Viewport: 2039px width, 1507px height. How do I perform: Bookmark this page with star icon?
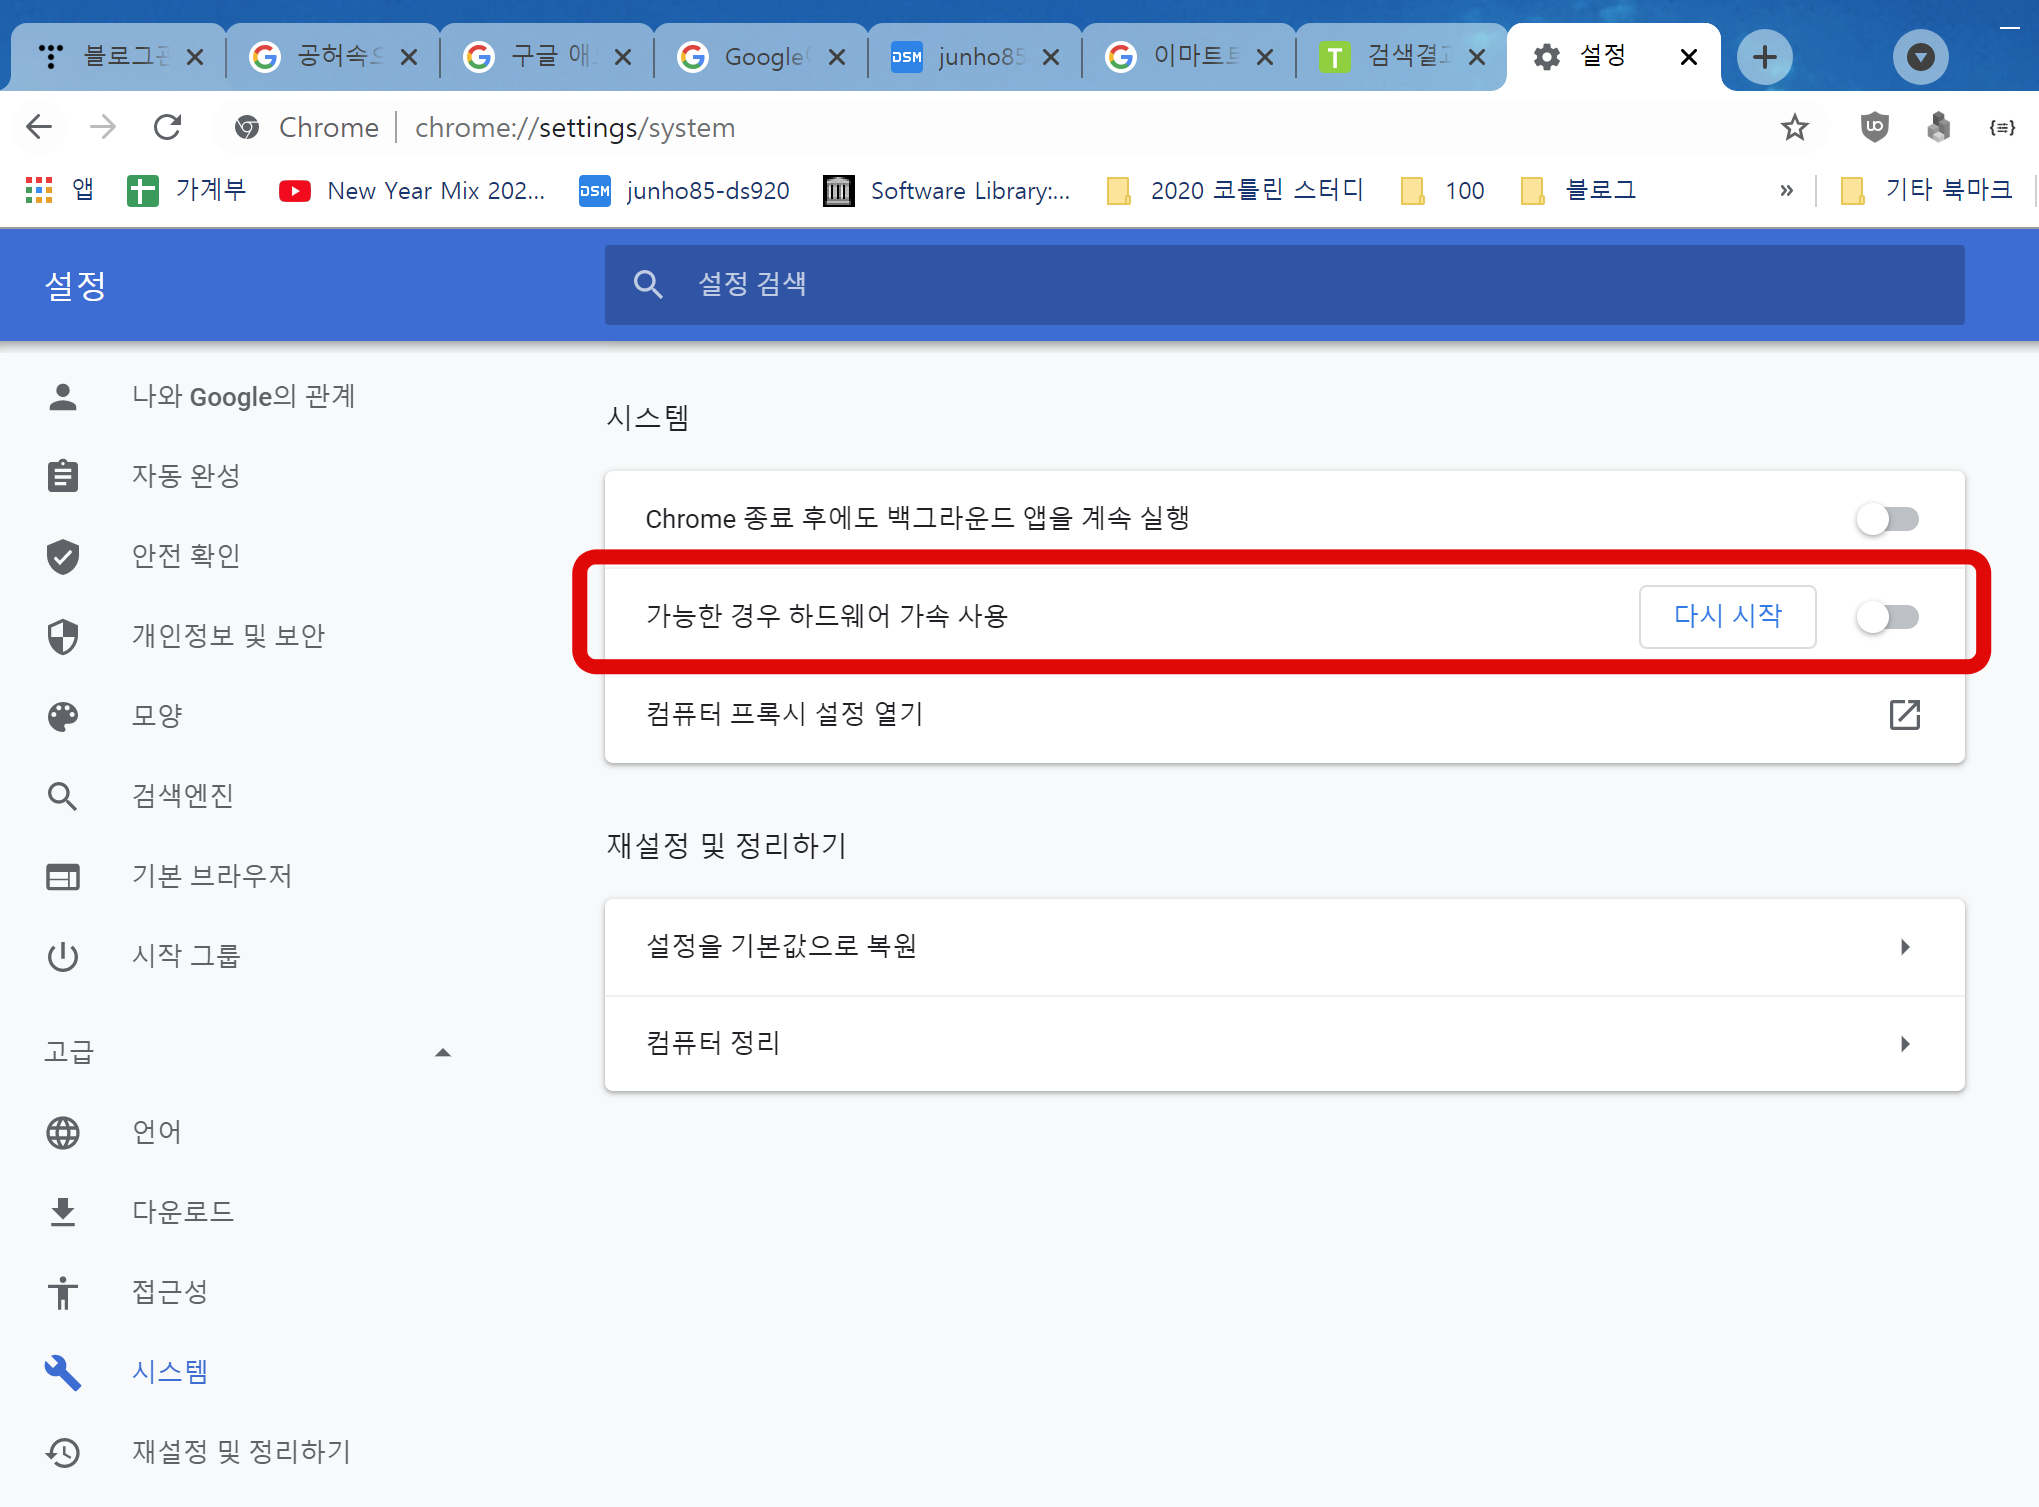pyautogui.click(x=1795, y=127)
